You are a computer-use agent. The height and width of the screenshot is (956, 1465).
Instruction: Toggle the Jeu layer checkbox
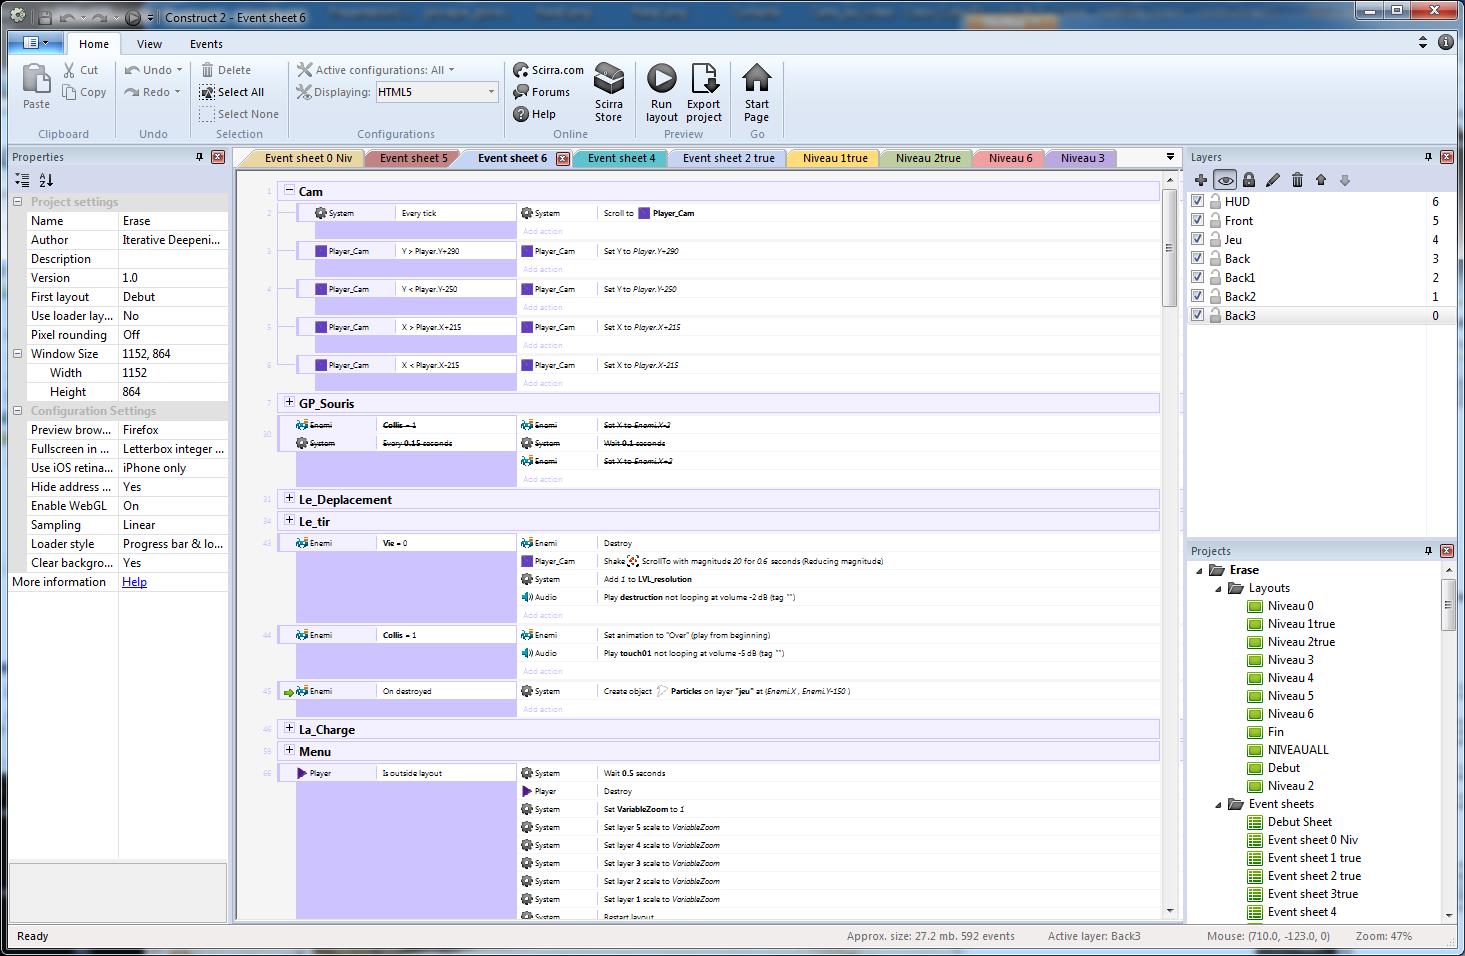[x=1198, y=239]
